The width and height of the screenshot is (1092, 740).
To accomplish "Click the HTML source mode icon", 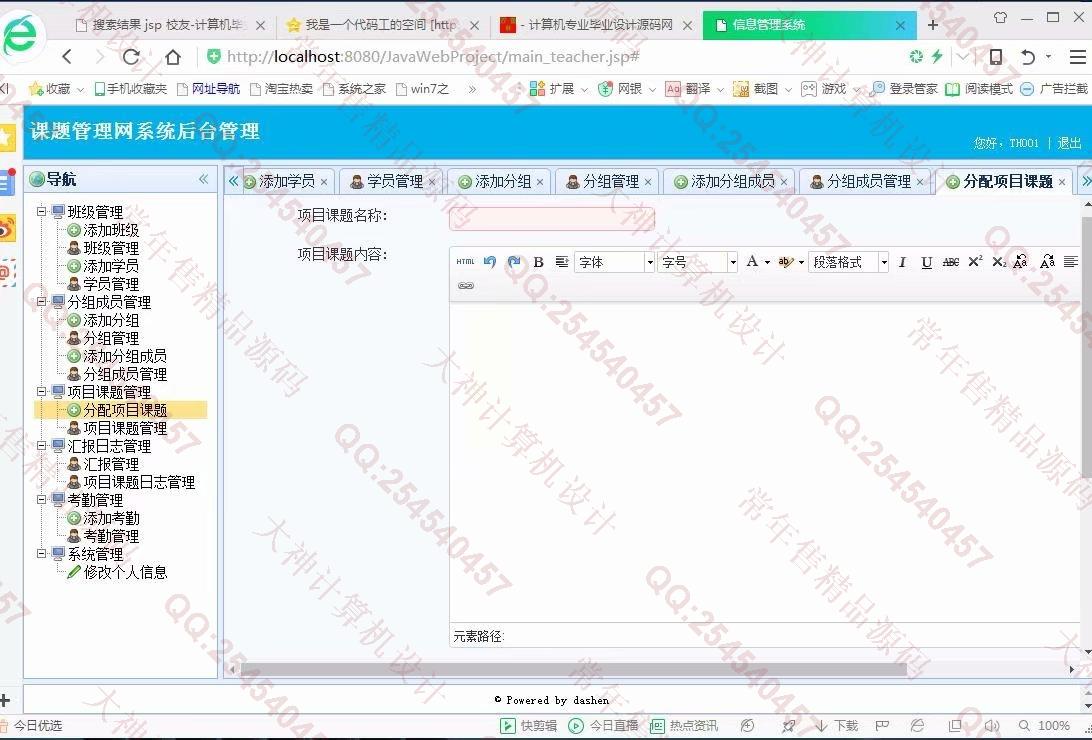I will point(465,262).
